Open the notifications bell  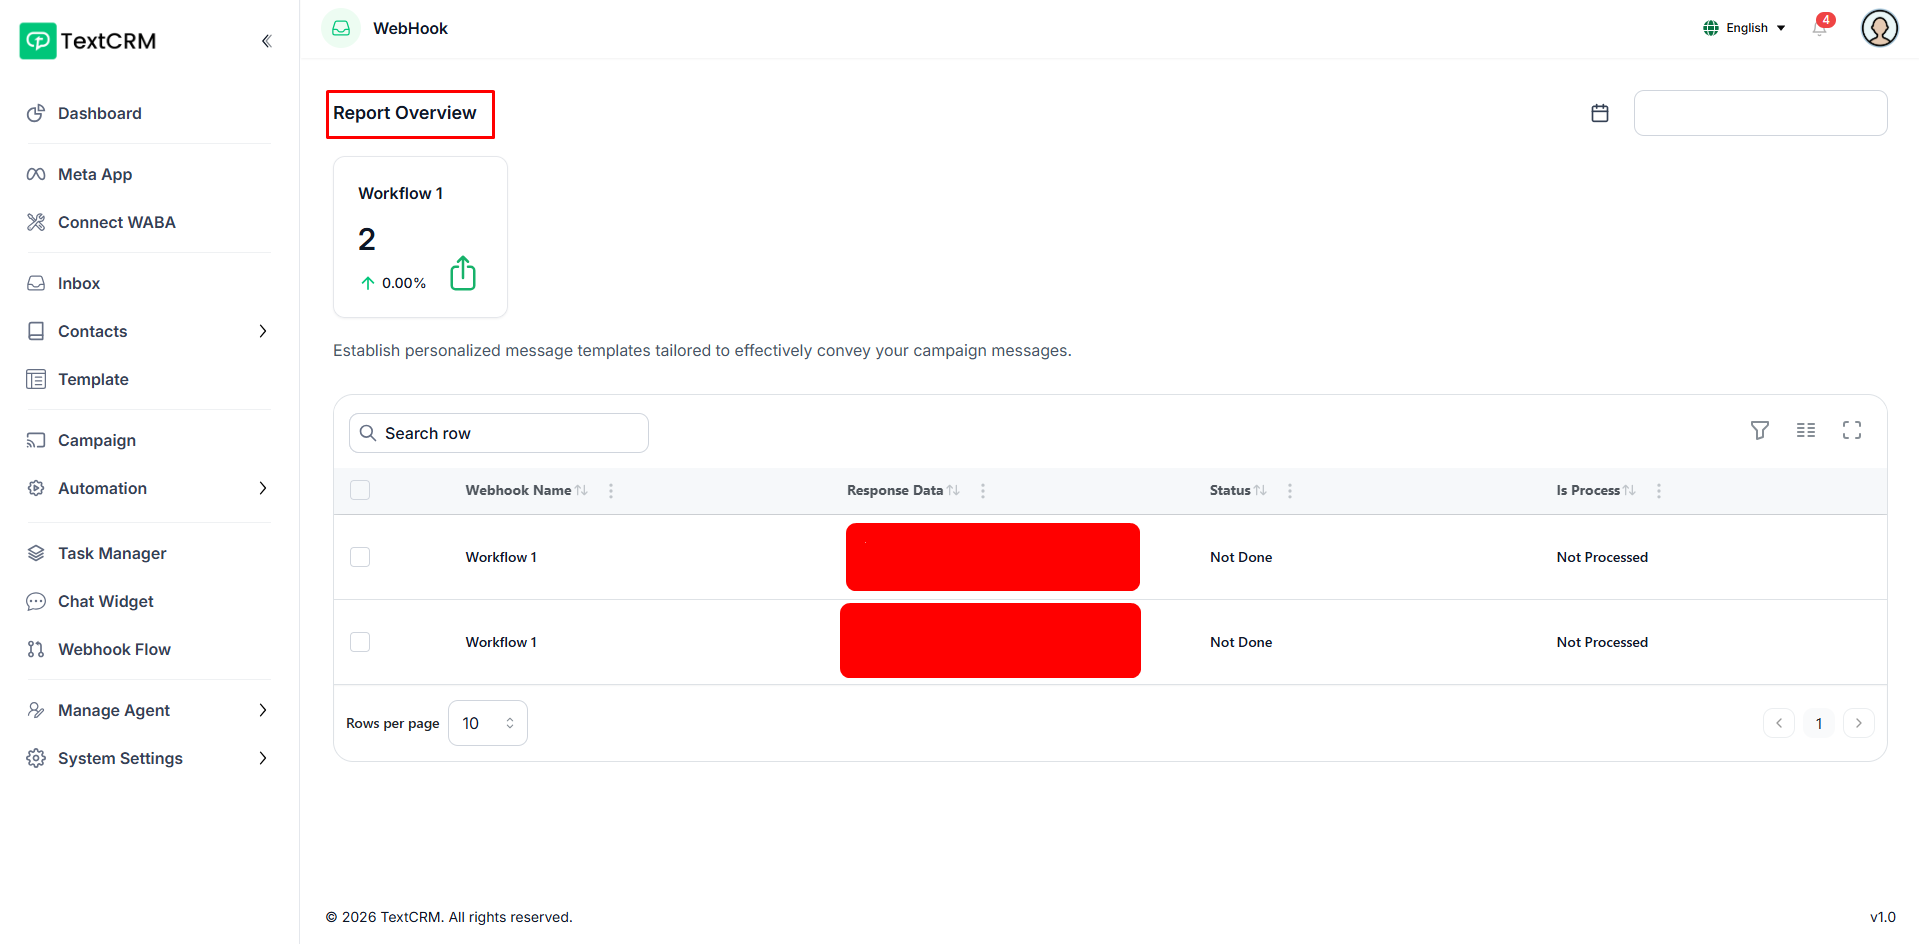coord(1819,28)
